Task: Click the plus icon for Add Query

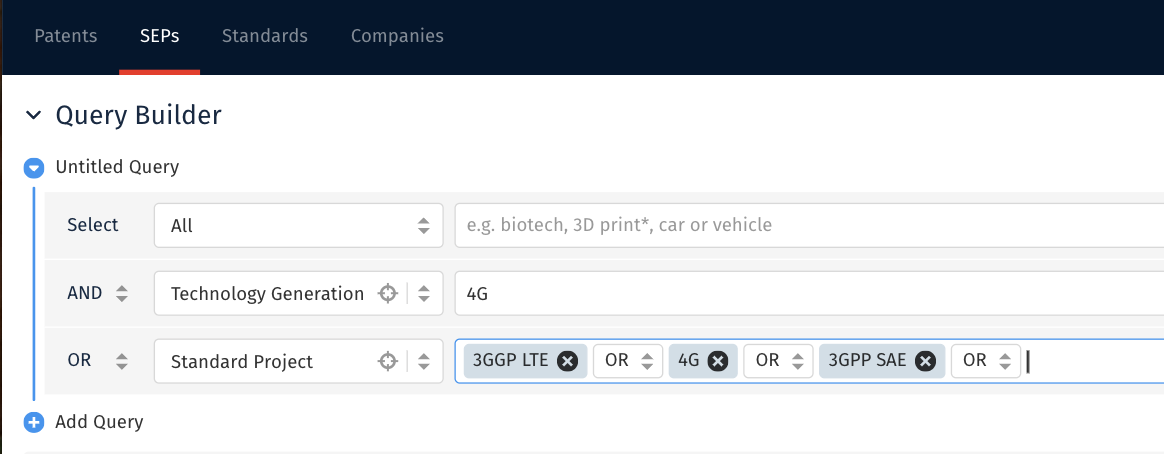Action: click(x=33, y=422)
